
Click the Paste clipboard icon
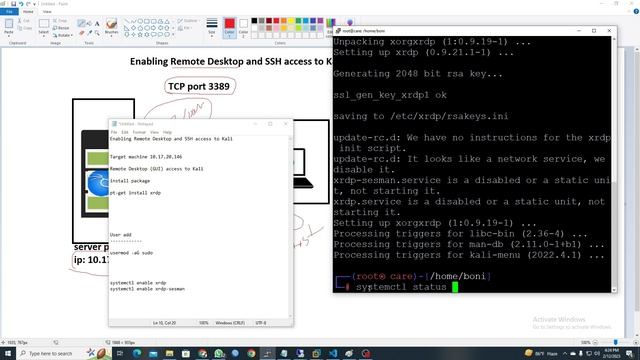(9, 24)
